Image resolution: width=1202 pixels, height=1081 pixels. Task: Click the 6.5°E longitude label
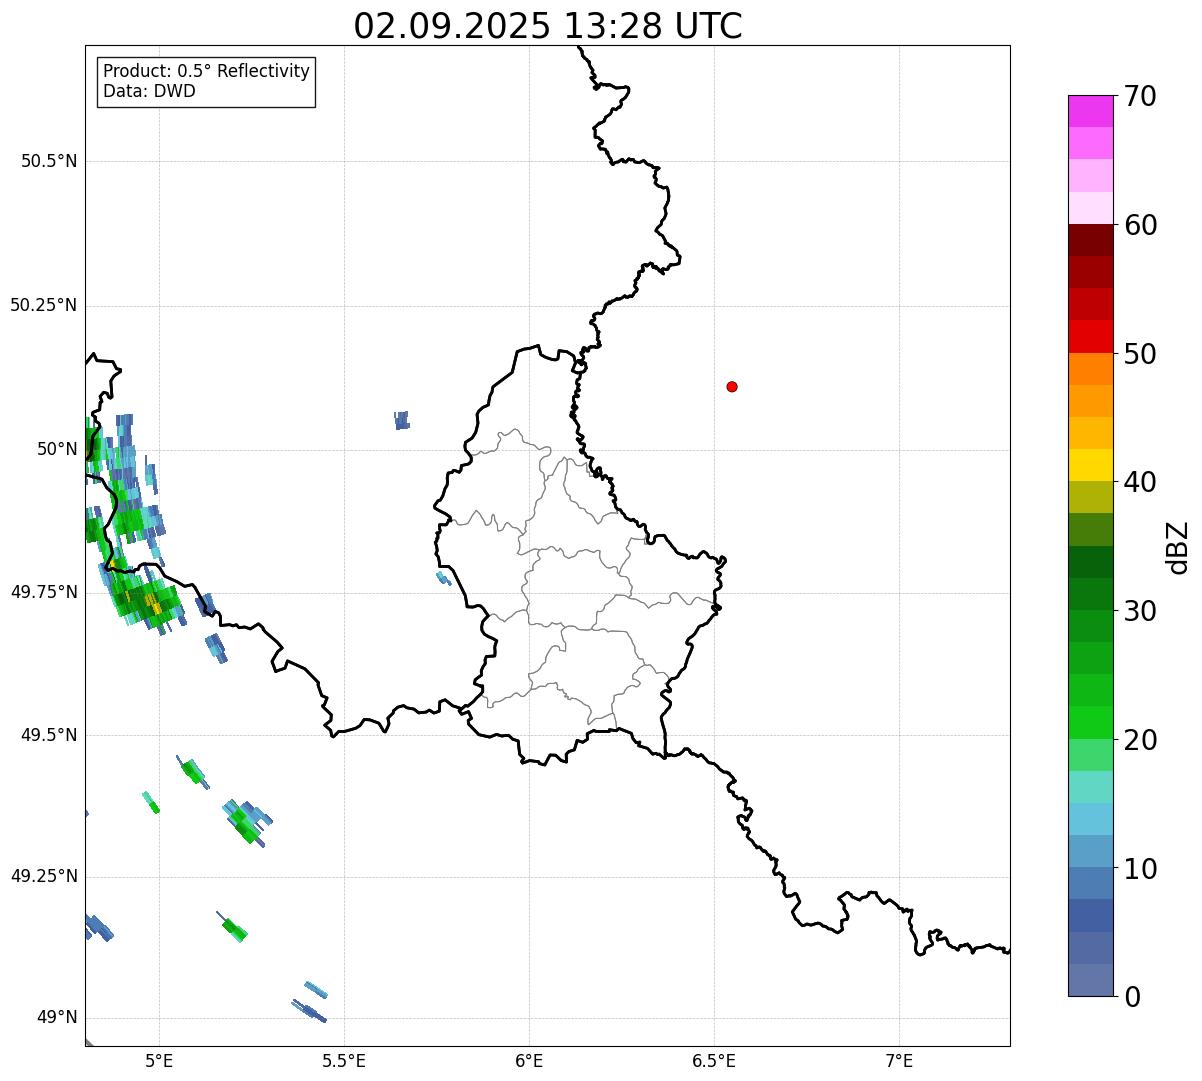click(x=714, y=1060)
